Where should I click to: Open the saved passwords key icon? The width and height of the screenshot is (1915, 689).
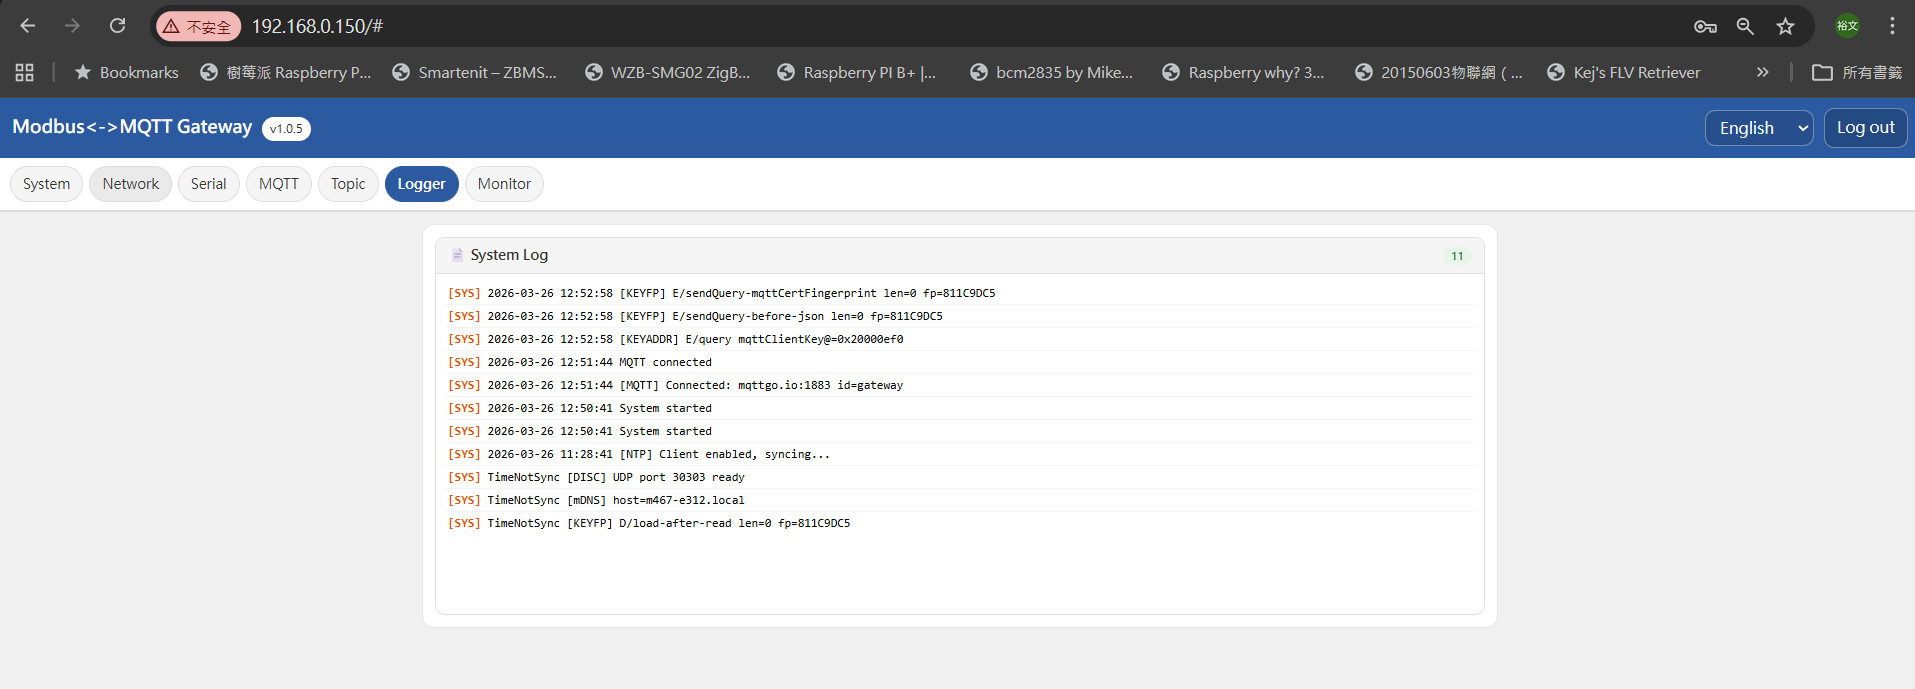click(x=1704, y=27)
